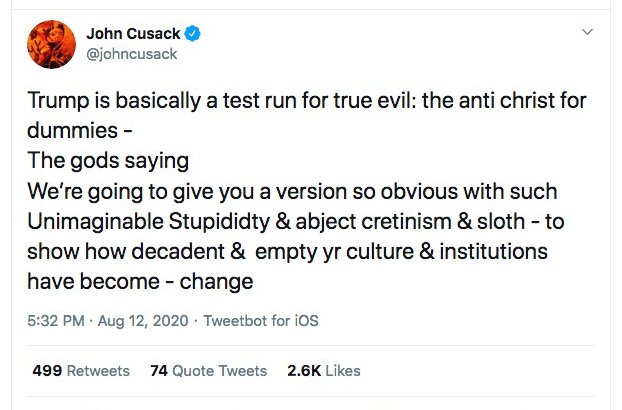
Task: Open the tweet options chevron menu
Action: (x=588, y=32)
